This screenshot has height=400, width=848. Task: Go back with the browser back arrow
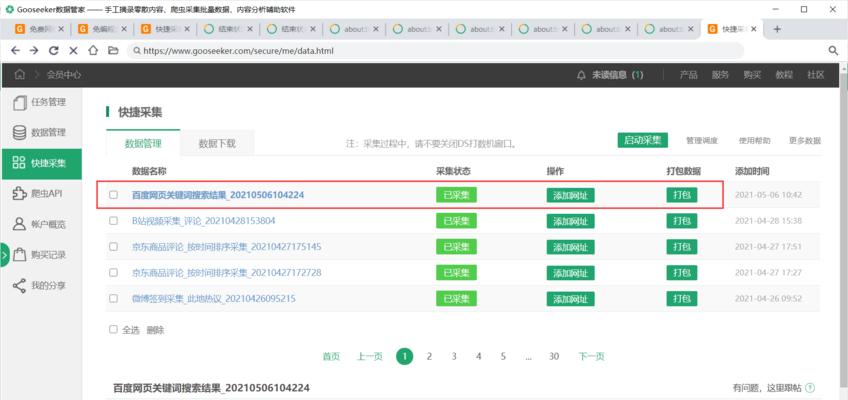(x=15, y=50)
